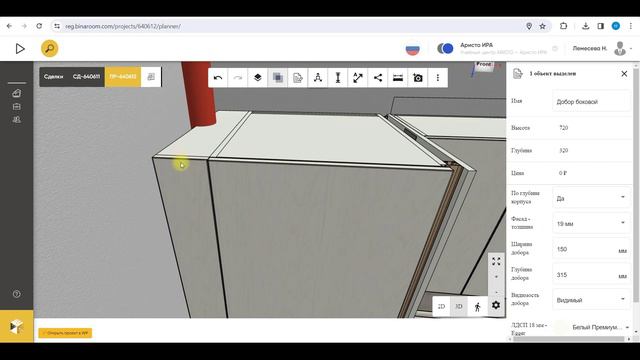Open the view settings gear

click(496, 305)
